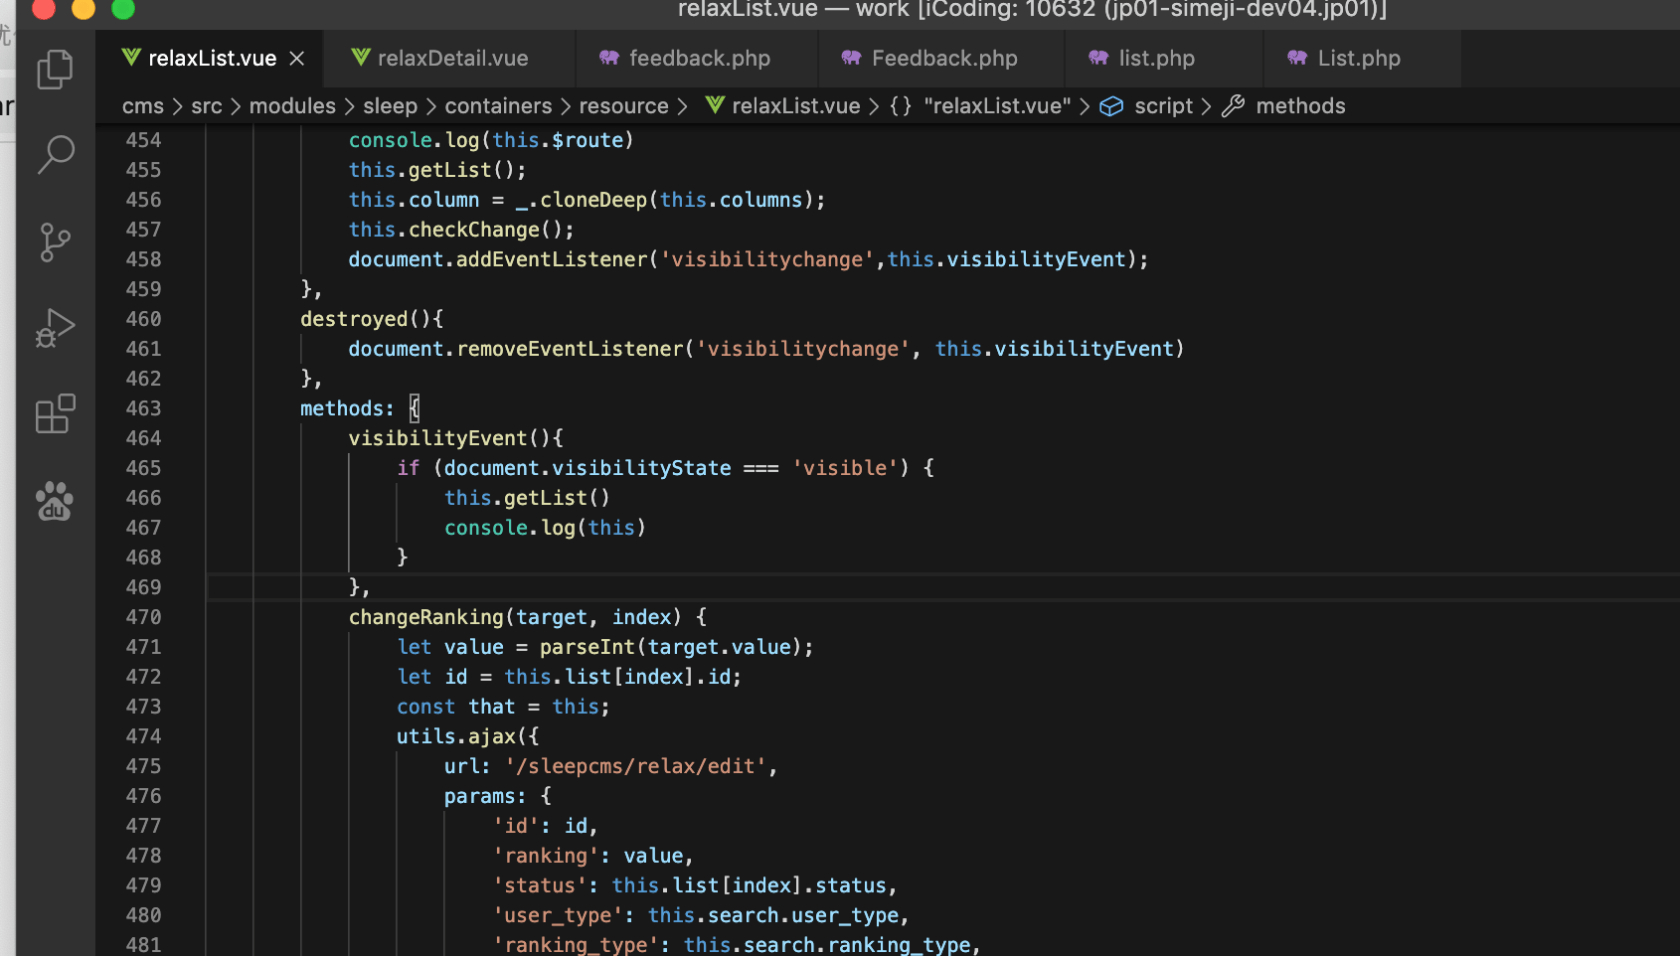Close the relaxList.vue tab
Screen dimensions: 1680x956
pyautogui.click(x=297, y=59)
